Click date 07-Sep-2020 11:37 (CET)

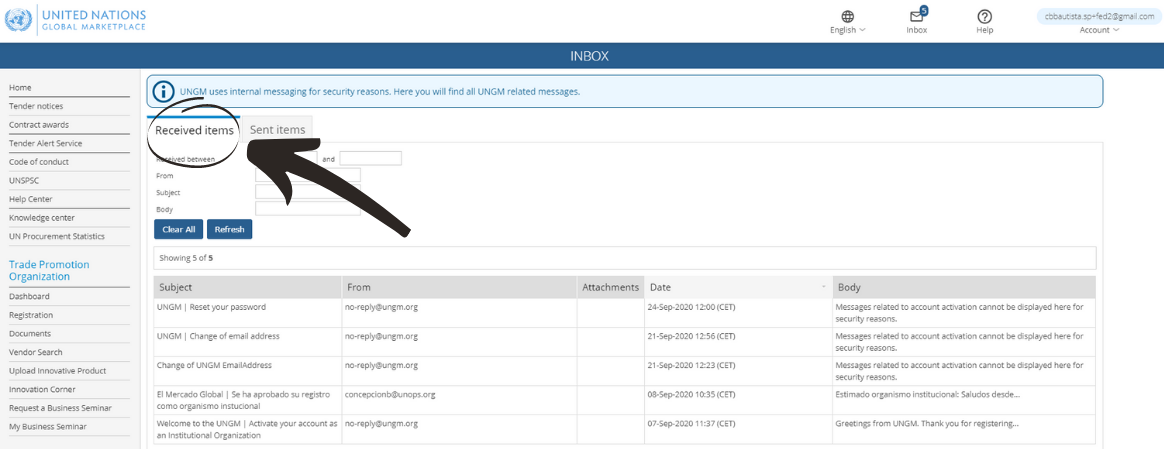pyautogui.click(x=691, y=424)
